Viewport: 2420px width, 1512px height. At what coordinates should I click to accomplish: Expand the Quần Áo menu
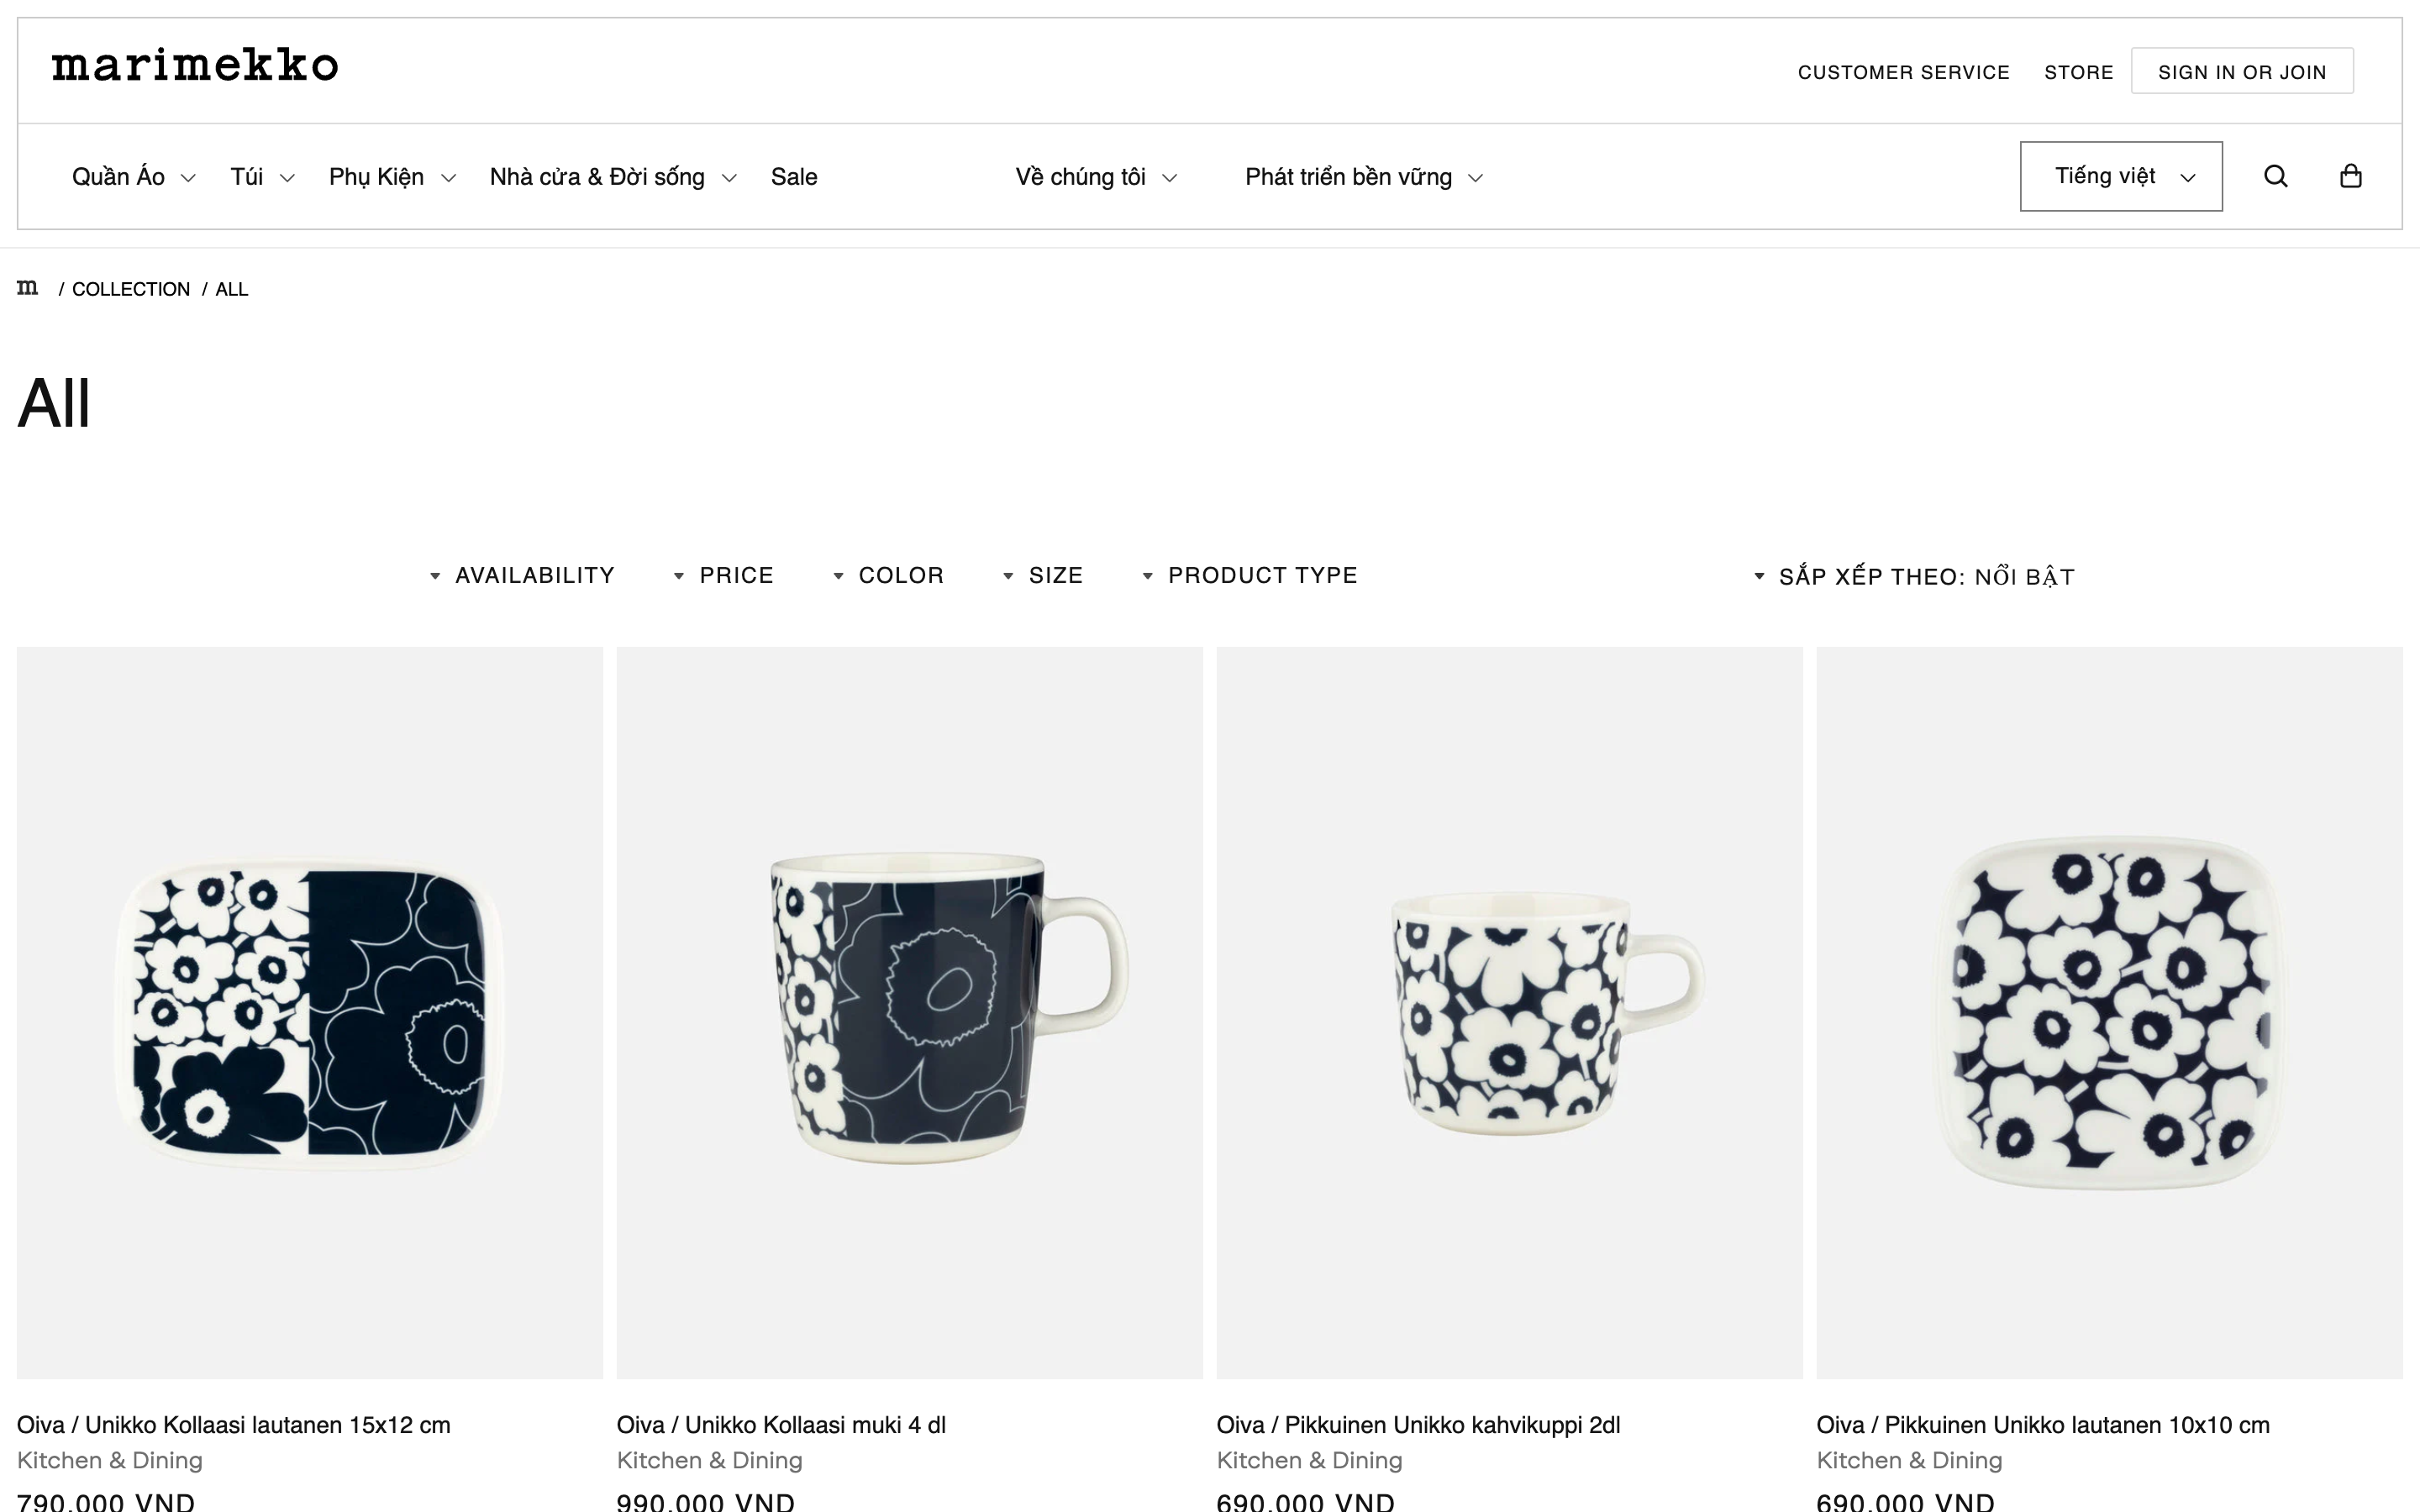pos(118,176)
